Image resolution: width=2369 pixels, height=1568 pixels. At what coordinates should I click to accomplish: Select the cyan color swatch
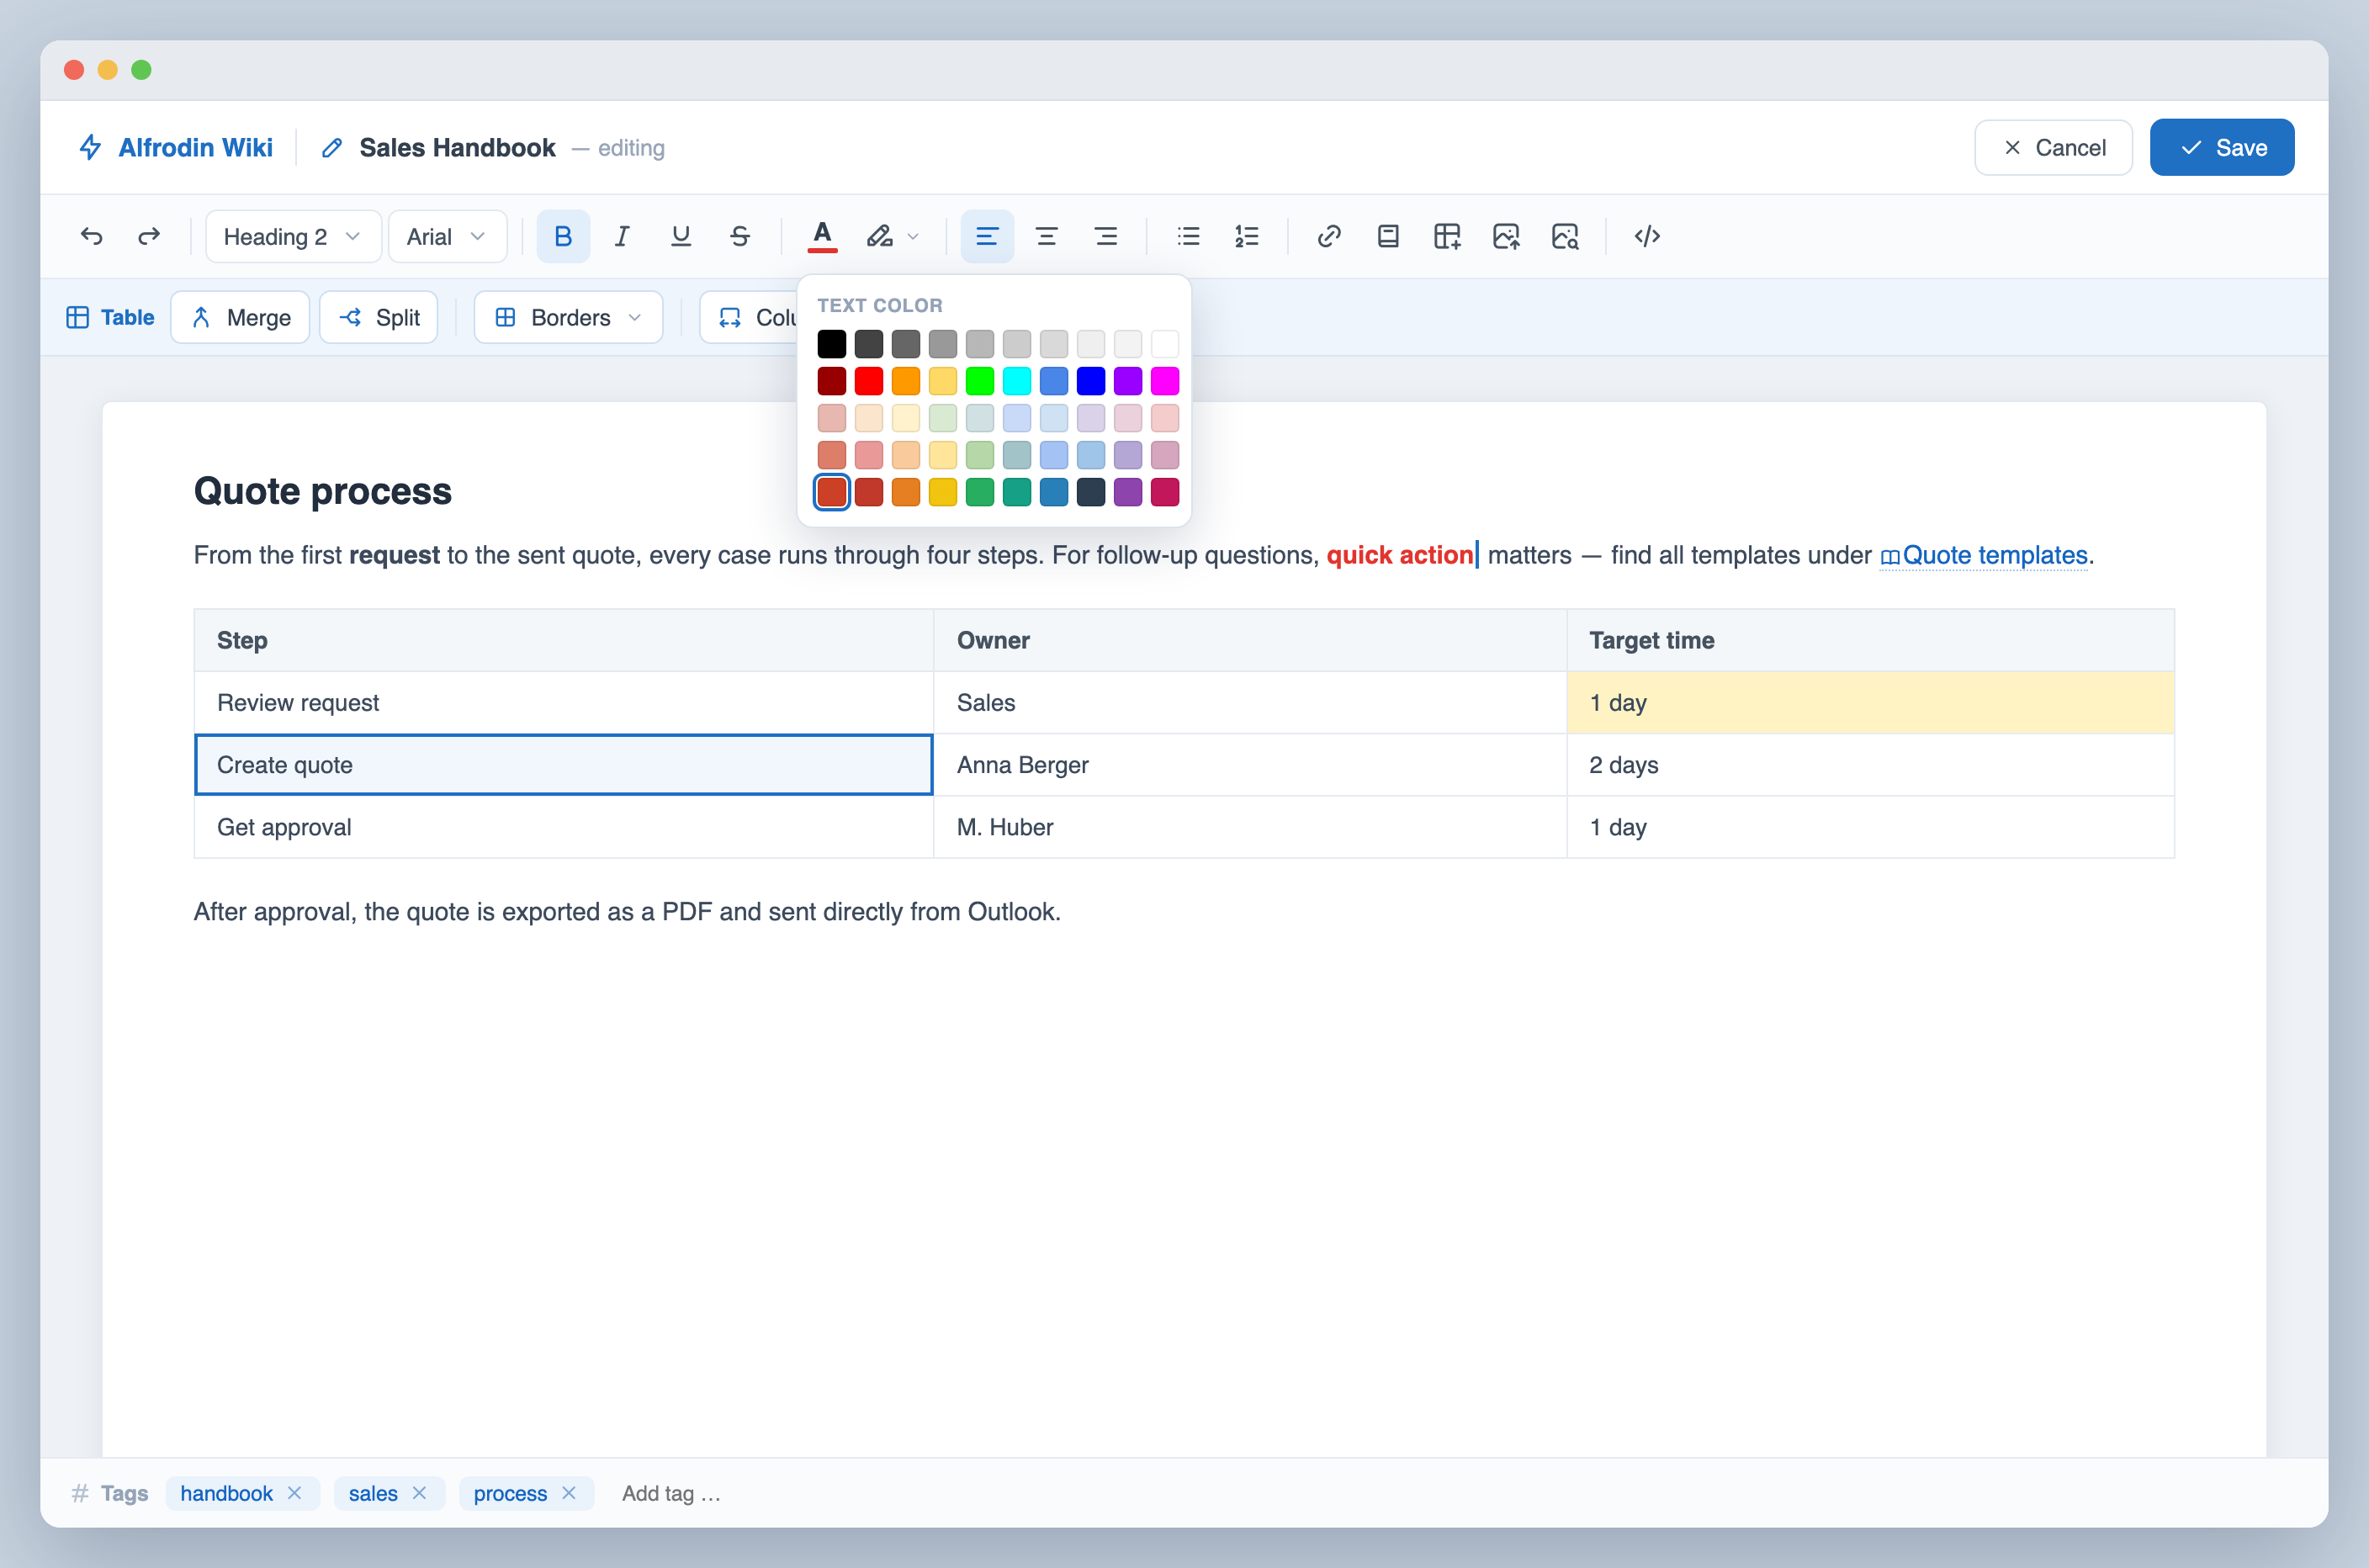(1016, 381)
